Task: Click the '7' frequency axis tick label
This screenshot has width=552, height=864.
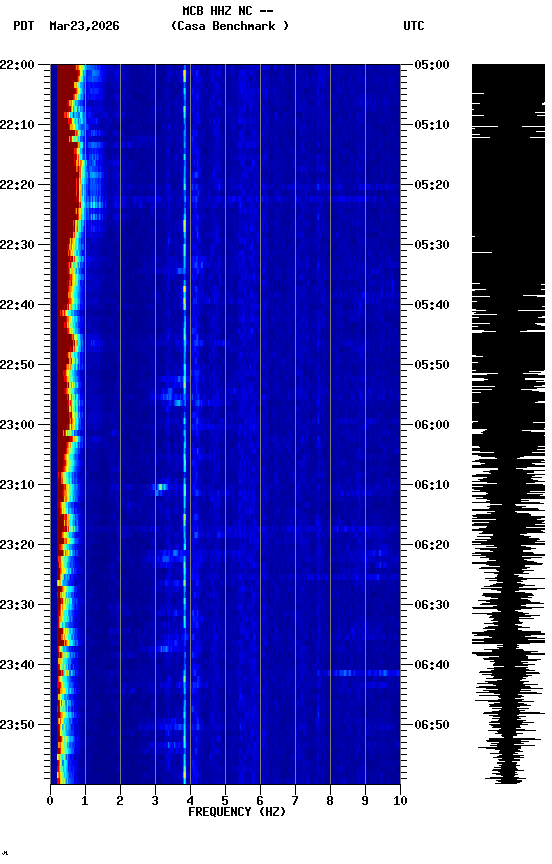Action: (295, 801)
